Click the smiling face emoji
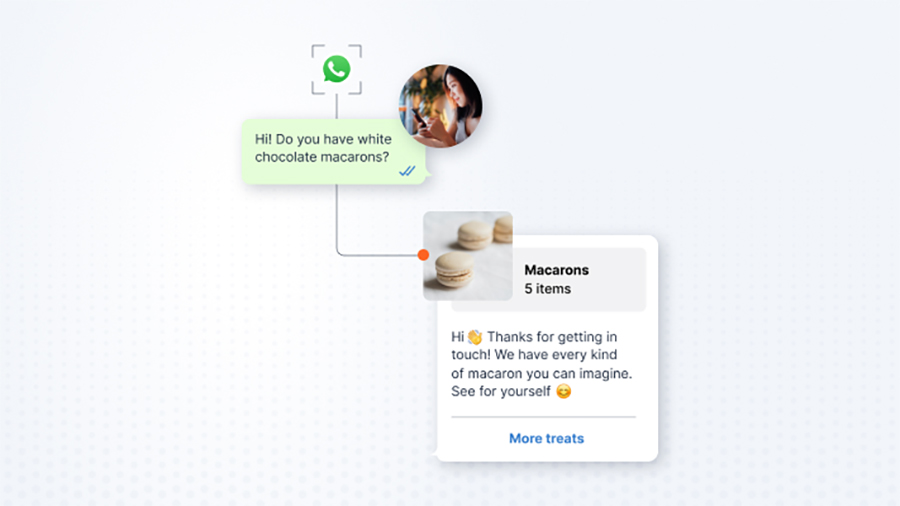 point(564,391)
